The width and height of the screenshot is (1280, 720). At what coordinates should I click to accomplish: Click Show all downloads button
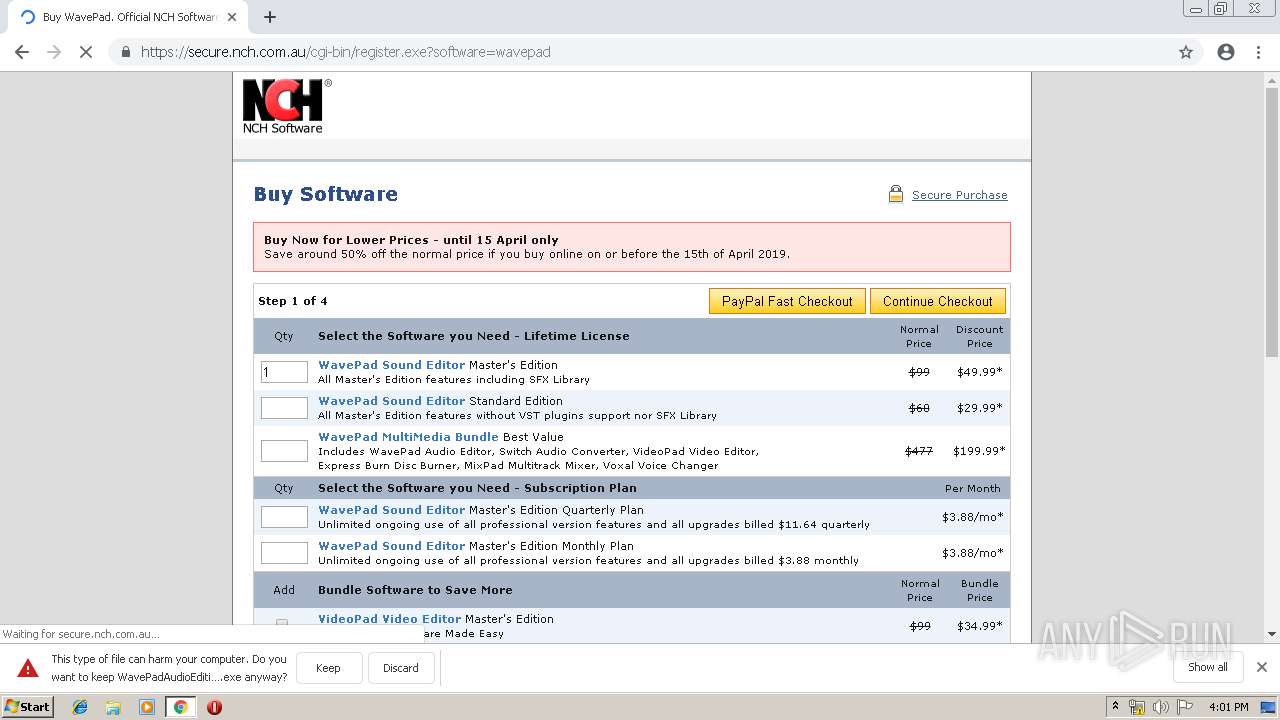click(1207, 667)
